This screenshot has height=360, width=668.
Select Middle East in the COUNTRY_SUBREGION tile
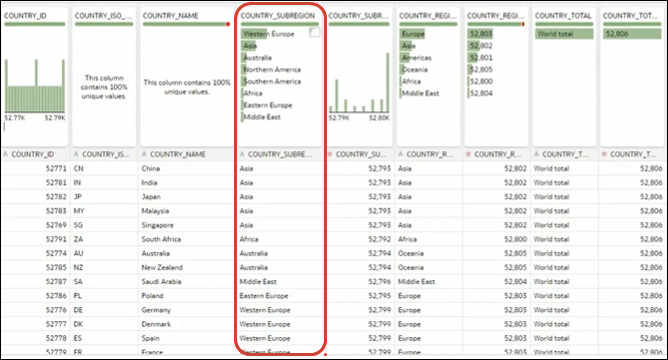(x=262, y=117)
